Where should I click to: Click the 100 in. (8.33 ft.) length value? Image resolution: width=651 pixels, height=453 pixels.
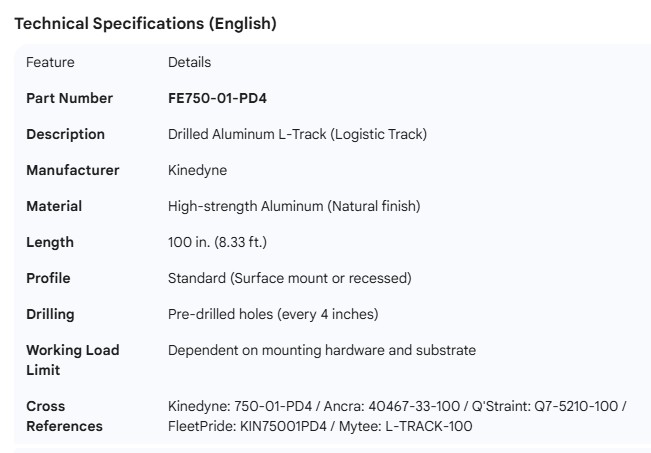click(x=217, y=242)
